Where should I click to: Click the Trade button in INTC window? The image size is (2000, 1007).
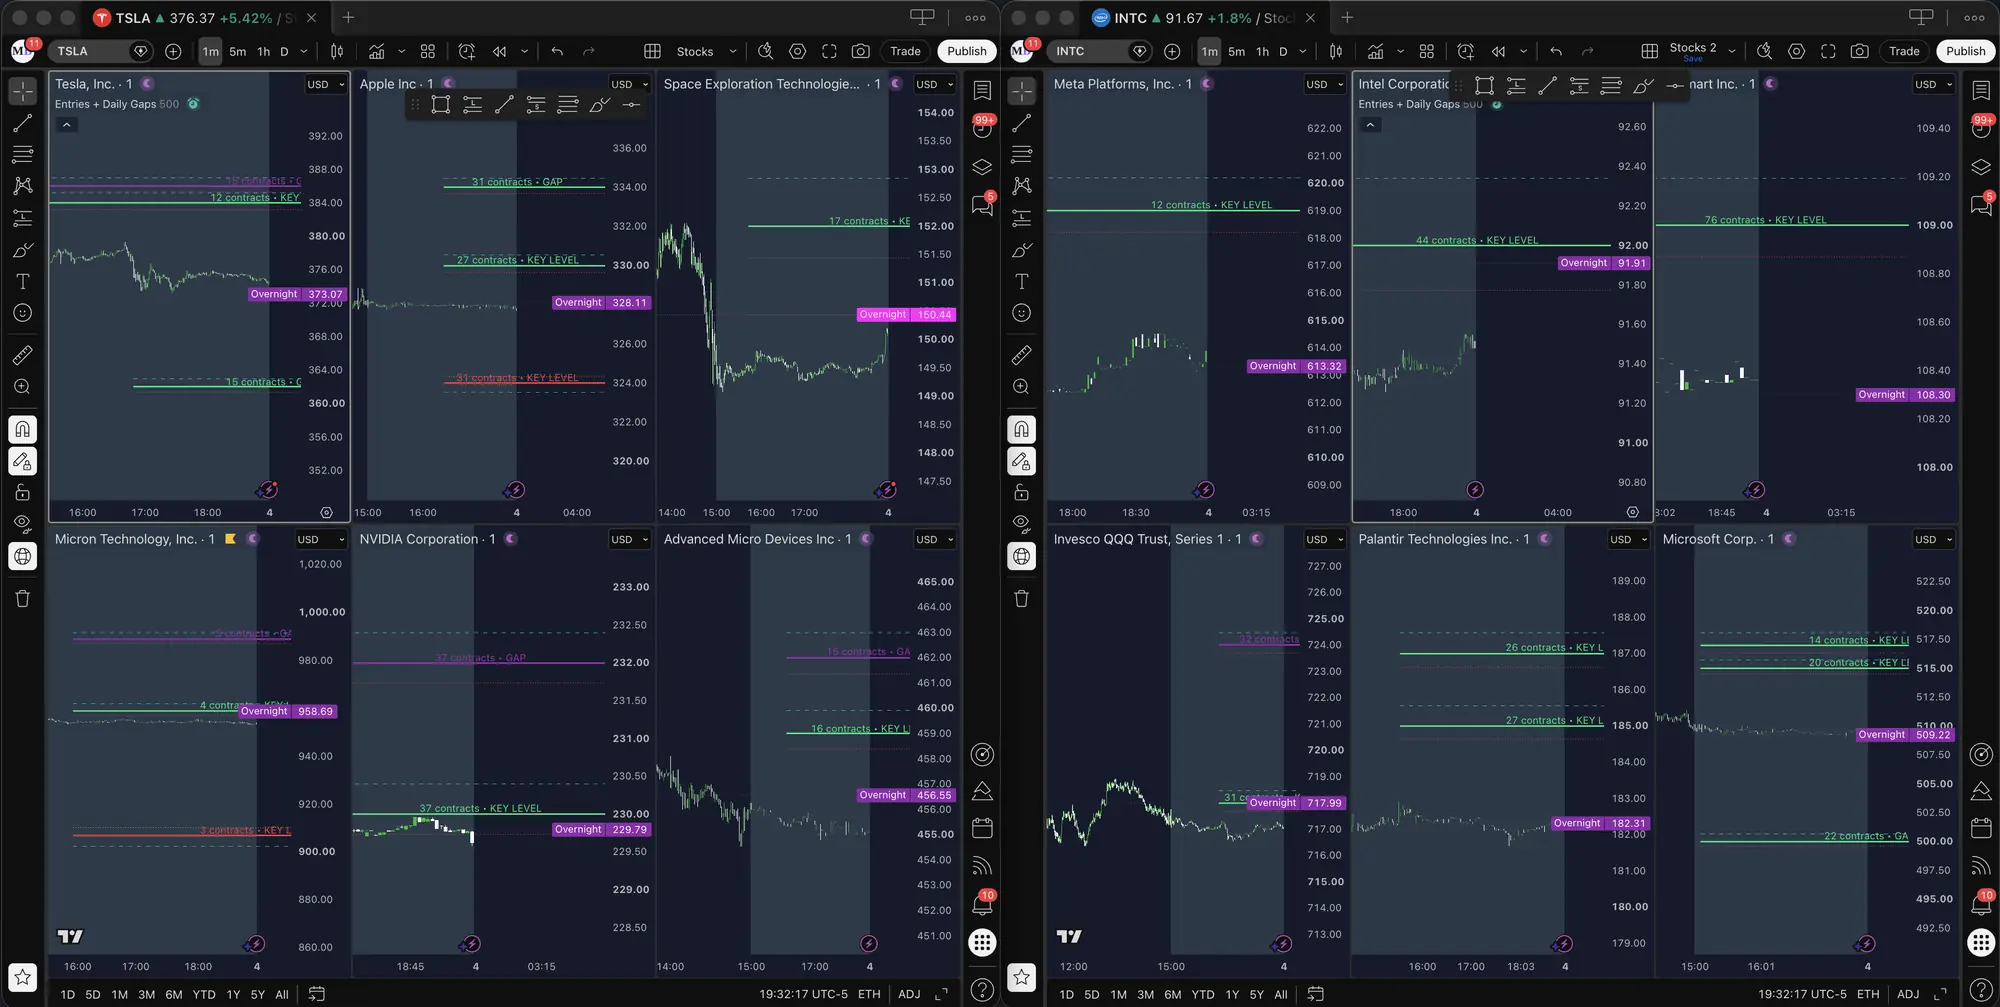pyautogui.click(x=1904, y=51)
